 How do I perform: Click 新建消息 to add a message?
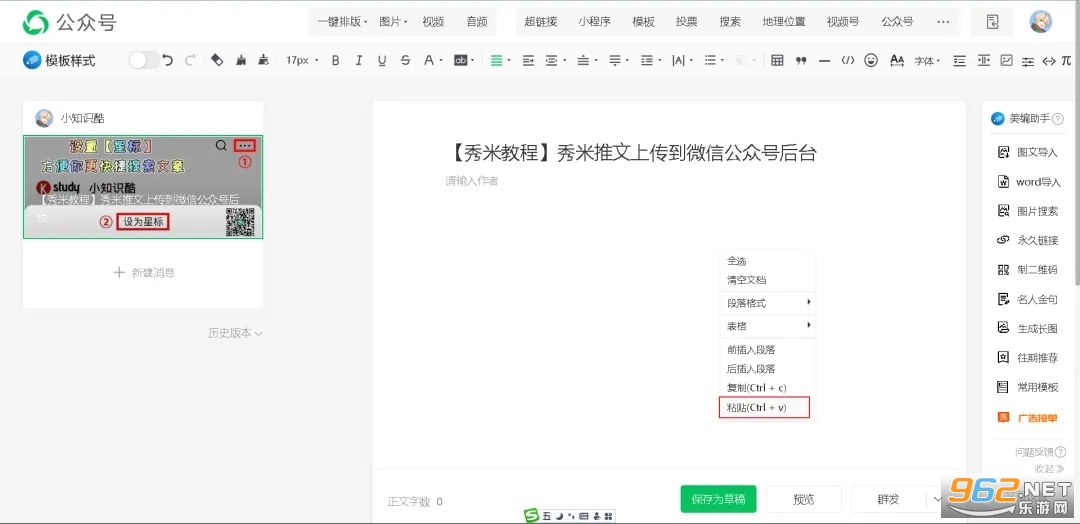click(143, 273)
